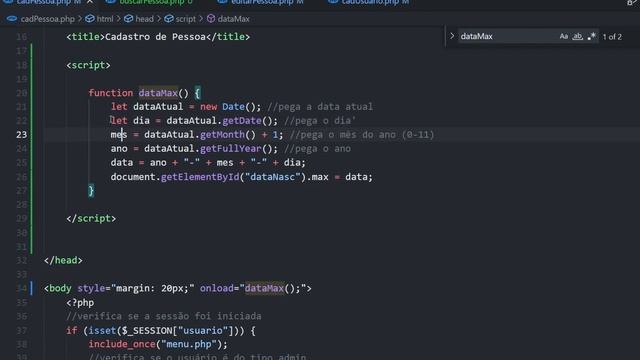Click the PHP file icon in breadcrumb
Viewport: 640px width, 360px height.
click(12, 19)
